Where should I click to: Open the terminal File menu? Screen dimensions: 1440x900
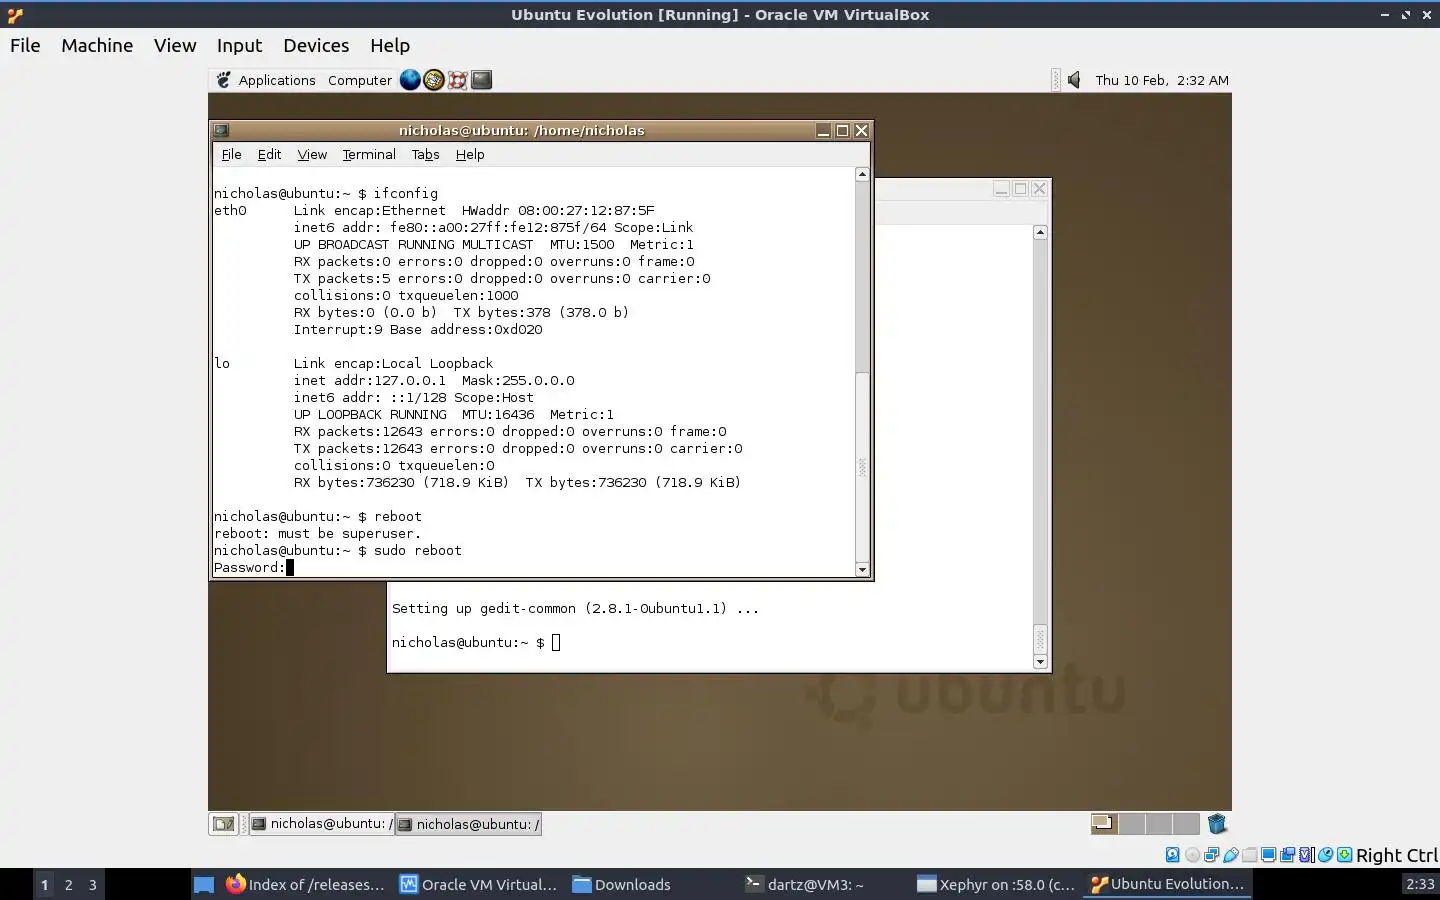click(231, 154)
